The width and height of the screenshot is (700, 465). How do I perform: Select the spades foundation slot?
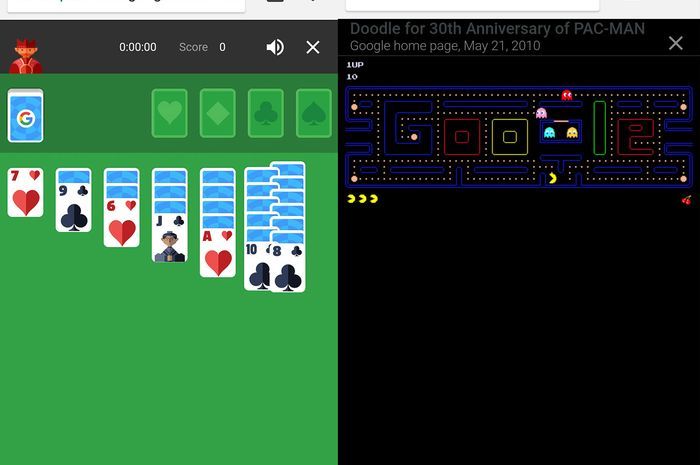pos(314,113)
